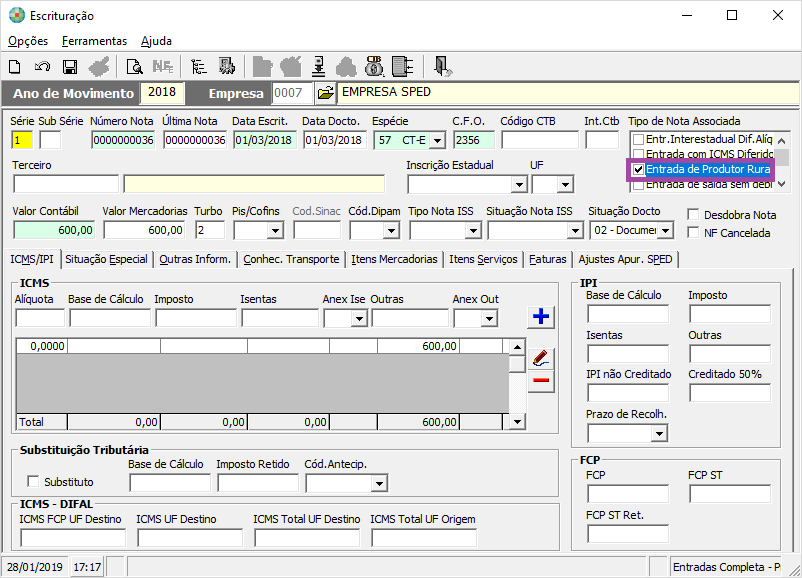Open the document search magnifier icon

click(134, 66)
